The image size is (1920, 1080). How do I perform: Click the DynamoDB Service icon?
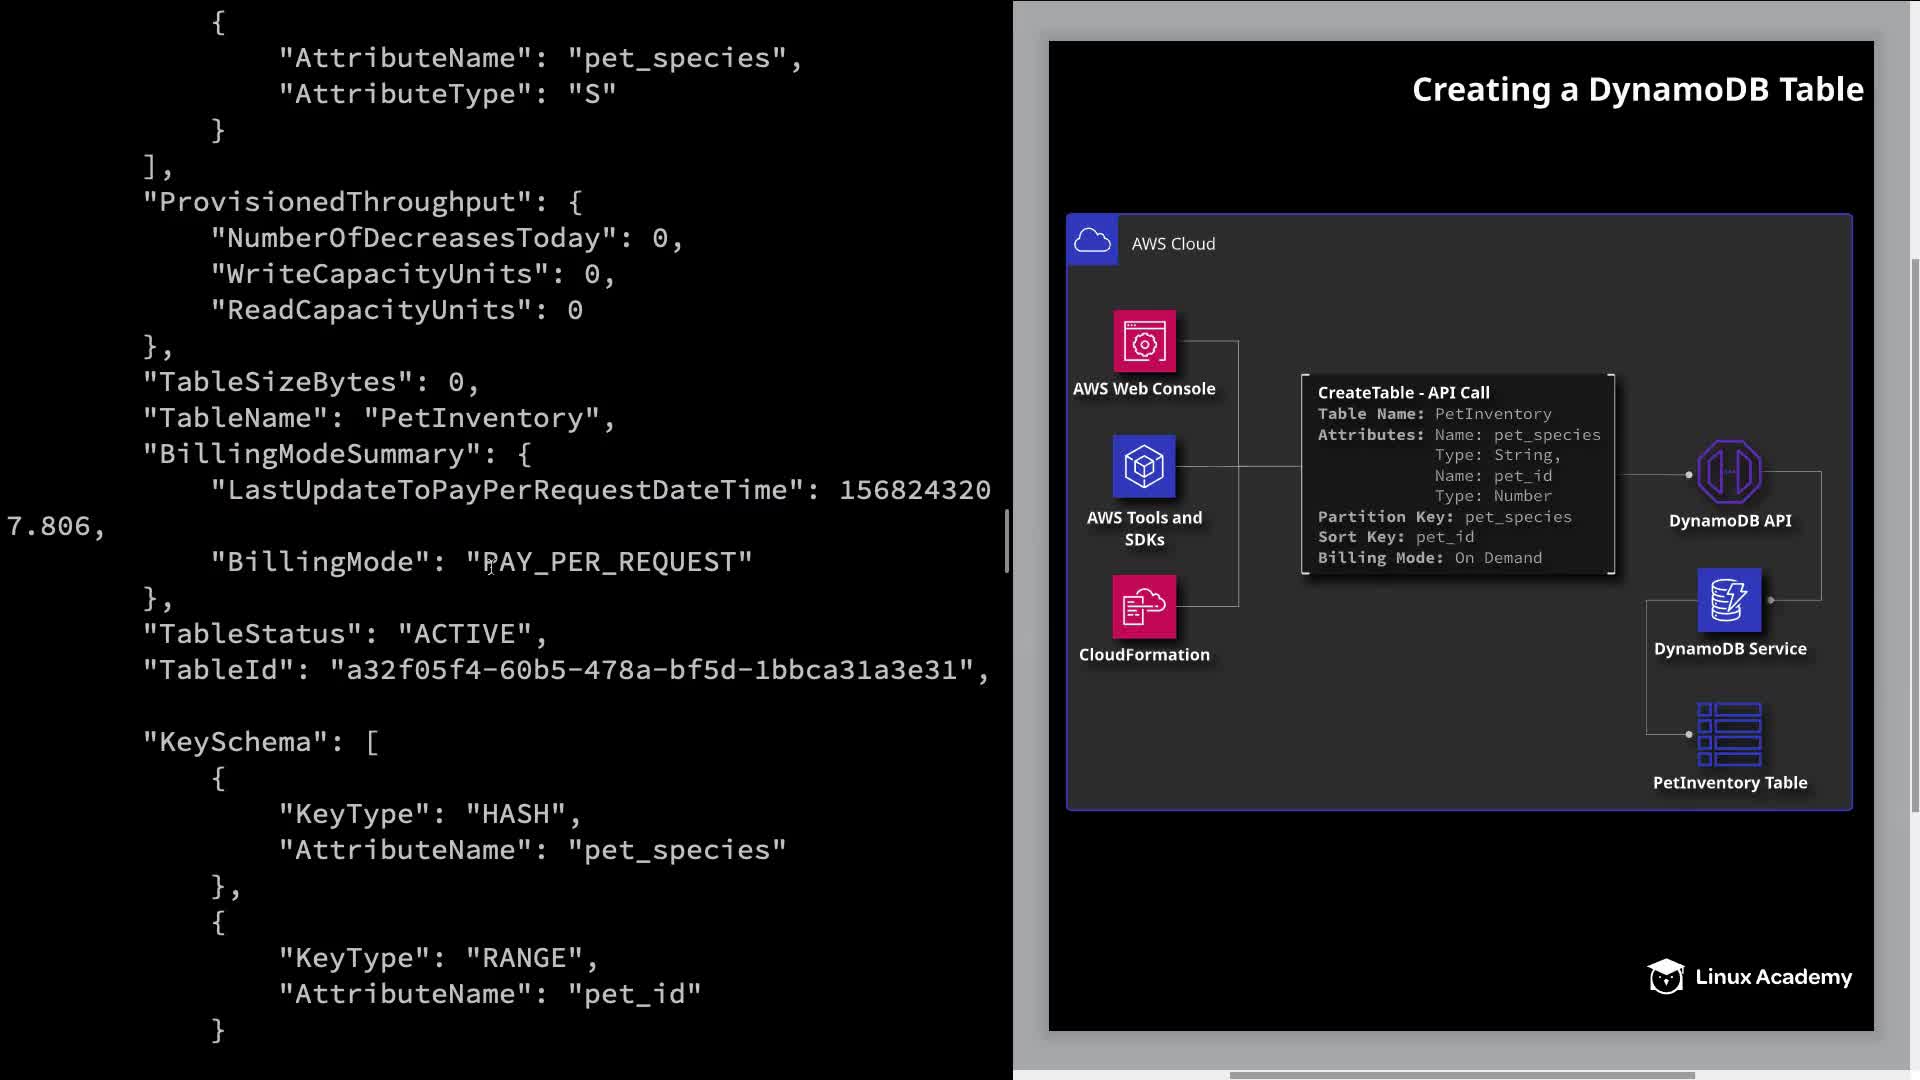click(x=1729, y=600)
